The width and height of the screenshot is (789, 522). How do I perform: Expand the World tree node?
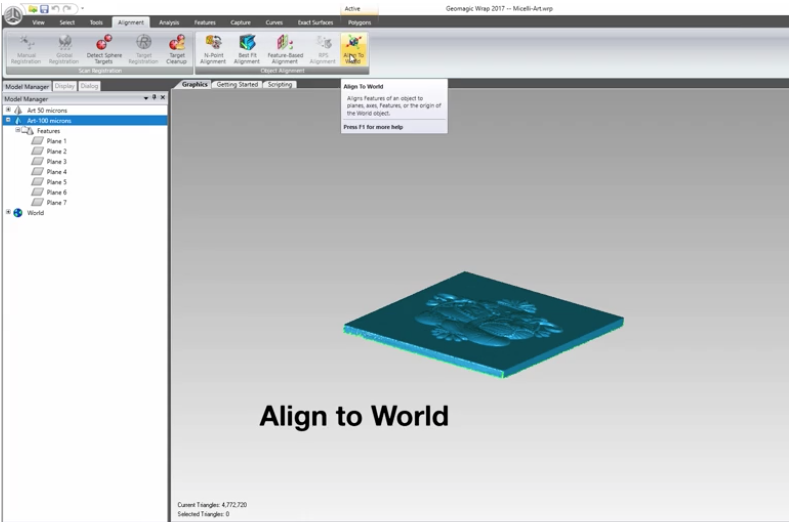pyautogui.click(x=8, y=212)
